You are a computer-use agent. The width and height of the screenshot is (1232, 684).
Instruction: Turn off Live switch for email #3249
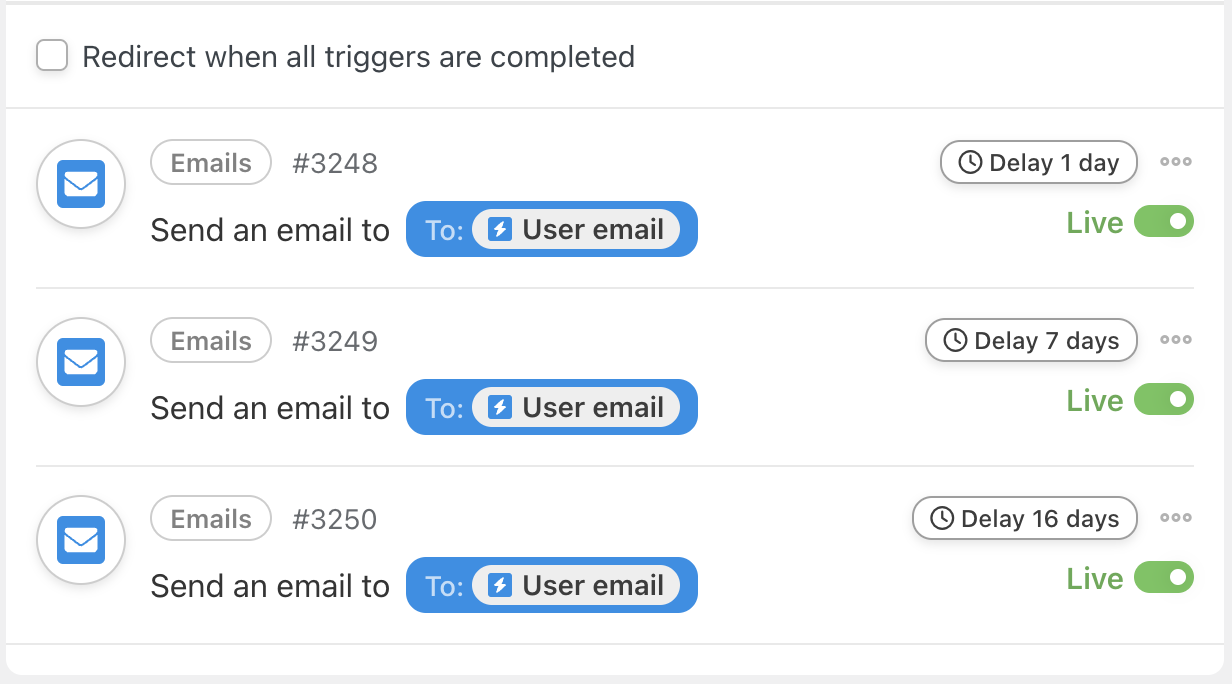[x=1164, y=400]
